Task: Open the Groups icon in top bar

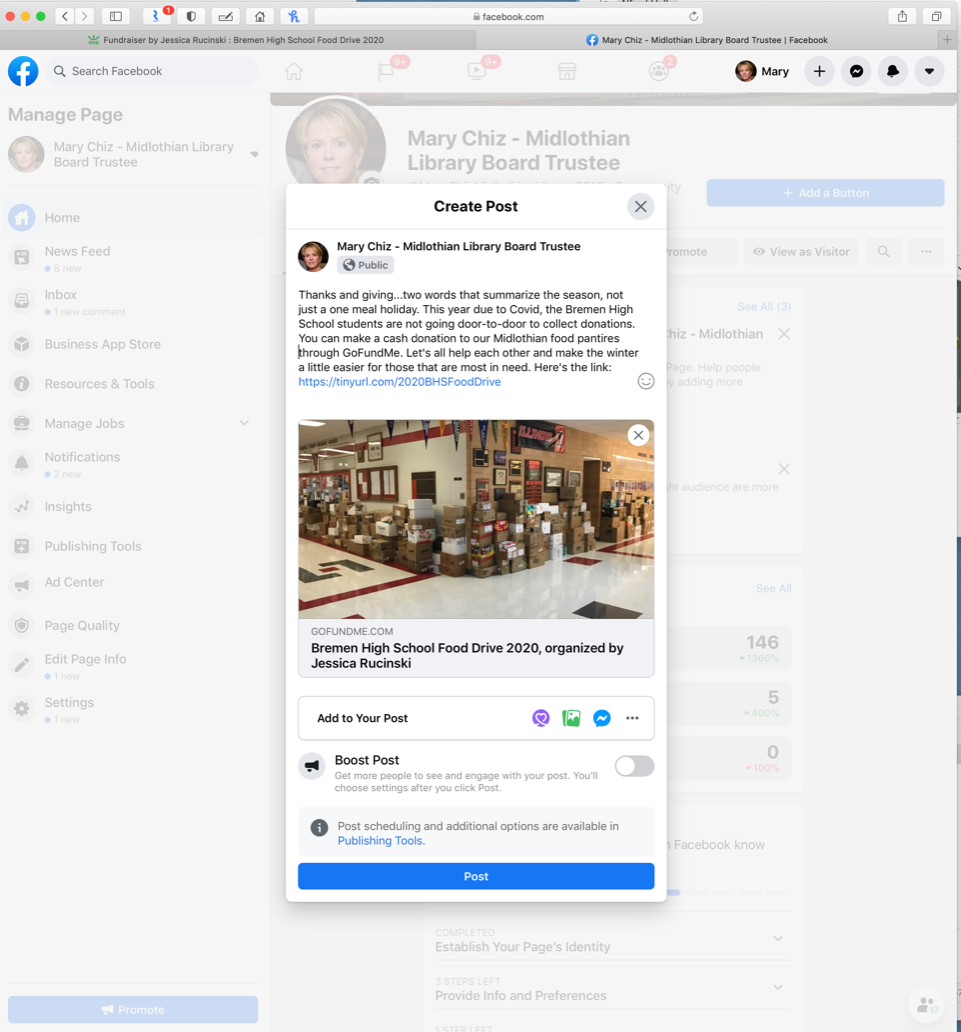Action: pyautogui.click(x=658, y=71)
